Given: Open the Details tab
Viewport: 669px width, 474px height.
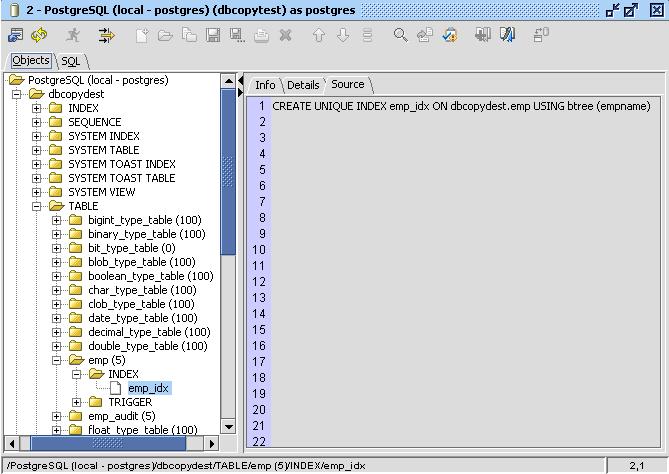Looking at the screenshot, I should pos(303,85).
